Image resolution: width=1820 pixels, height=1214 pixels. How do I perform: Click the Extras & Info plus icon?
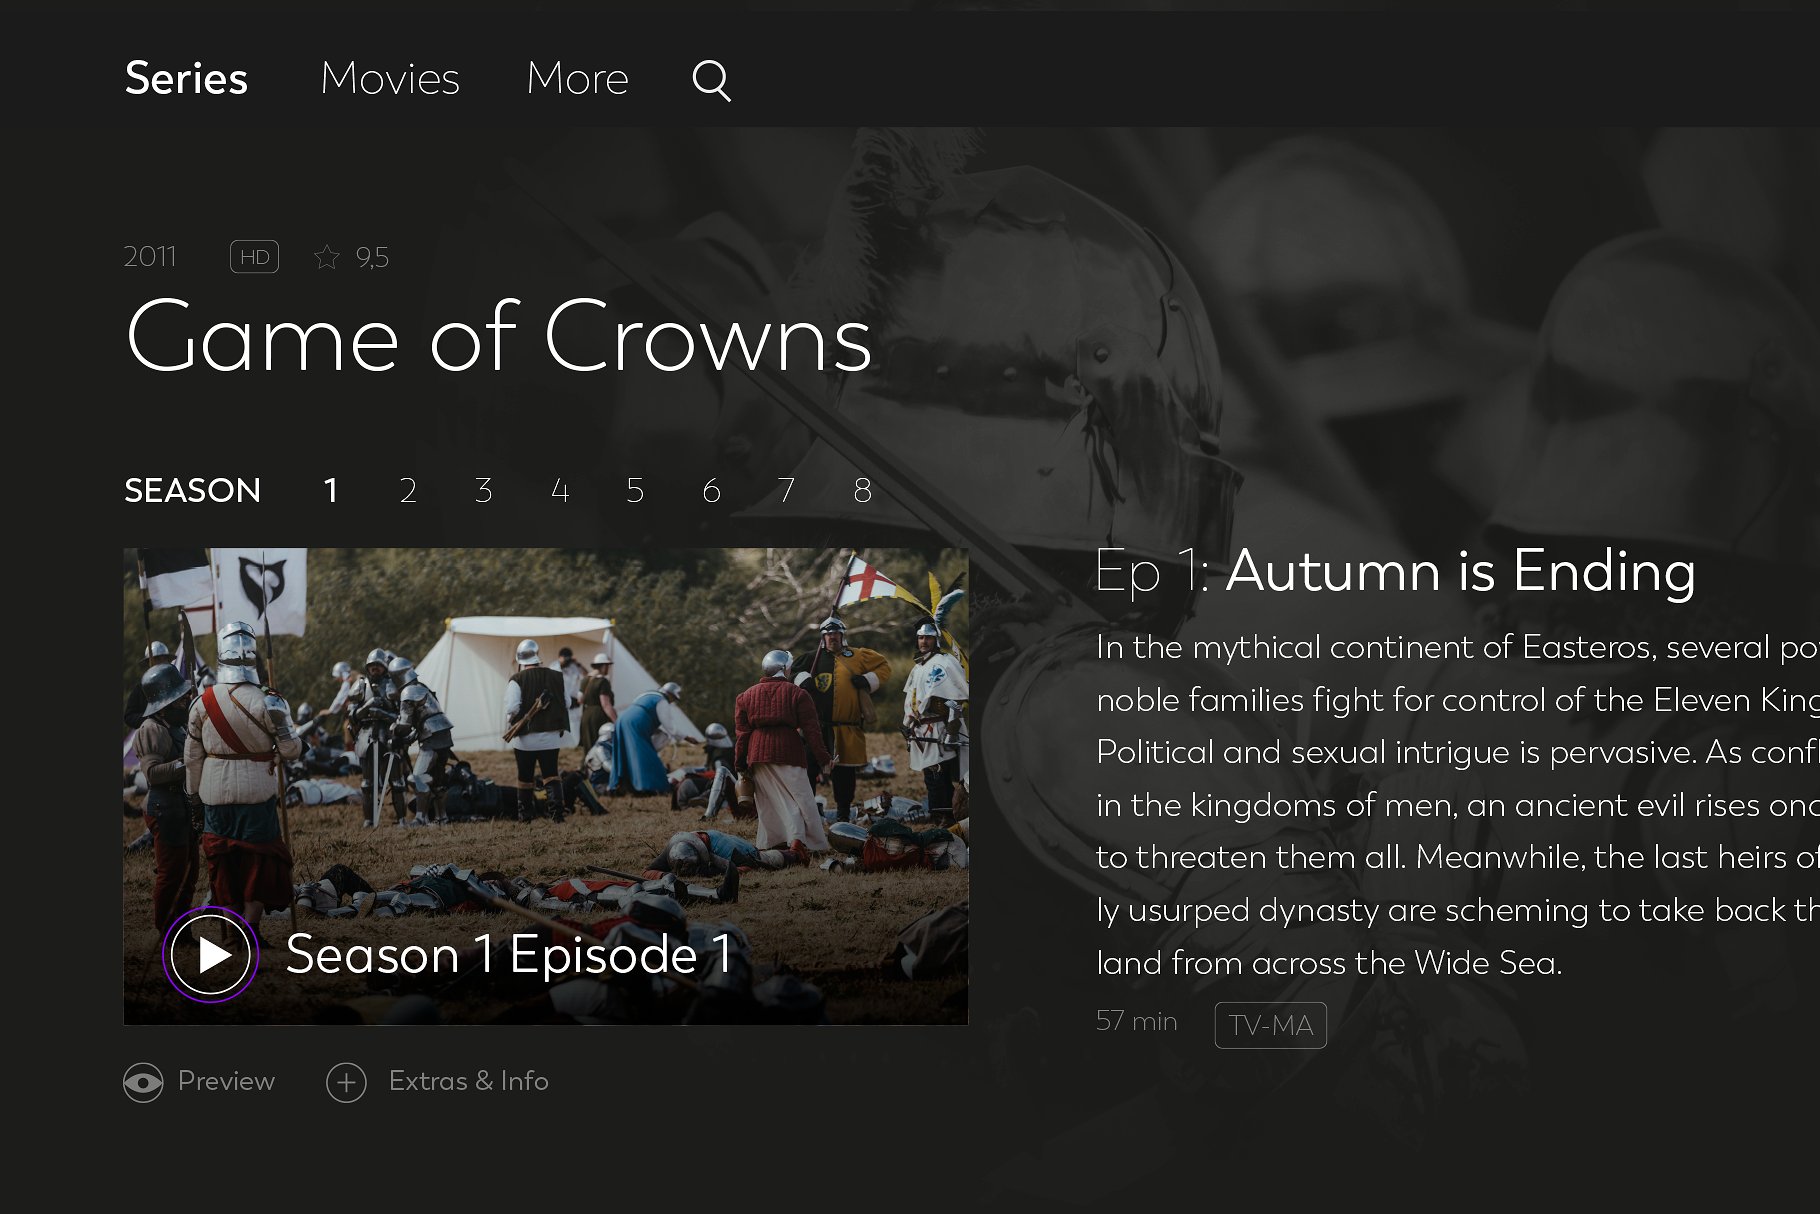[346, 1082]
